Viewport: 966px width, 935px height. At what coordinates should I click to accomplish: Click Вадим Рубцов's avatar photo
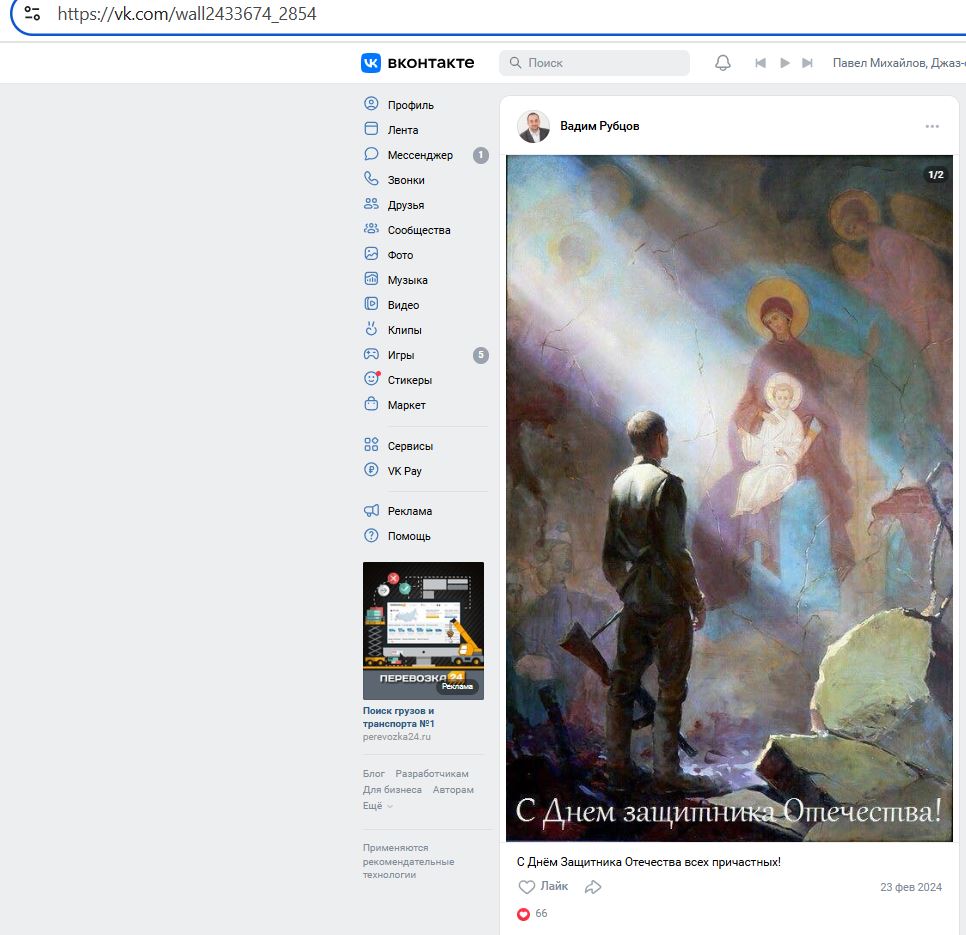[534, 126]
